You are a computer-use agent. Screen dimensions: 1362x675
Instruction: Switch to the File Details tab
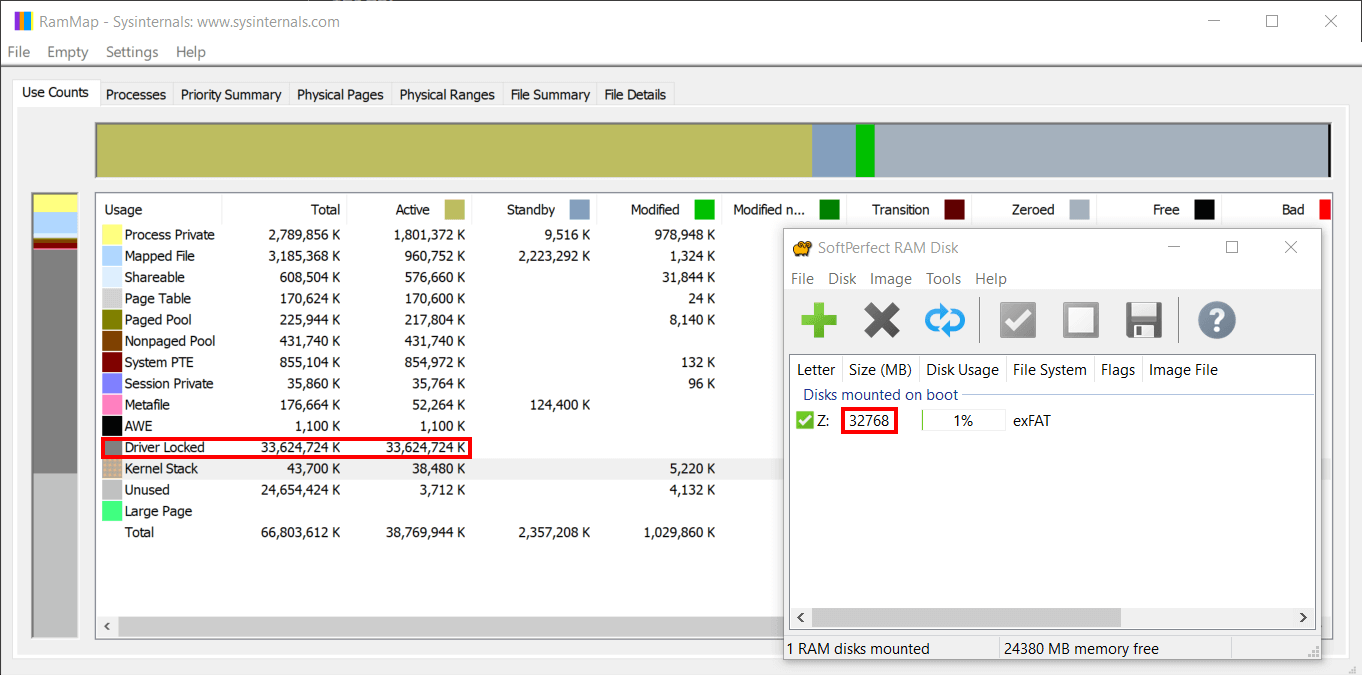(x=635, y=94)
